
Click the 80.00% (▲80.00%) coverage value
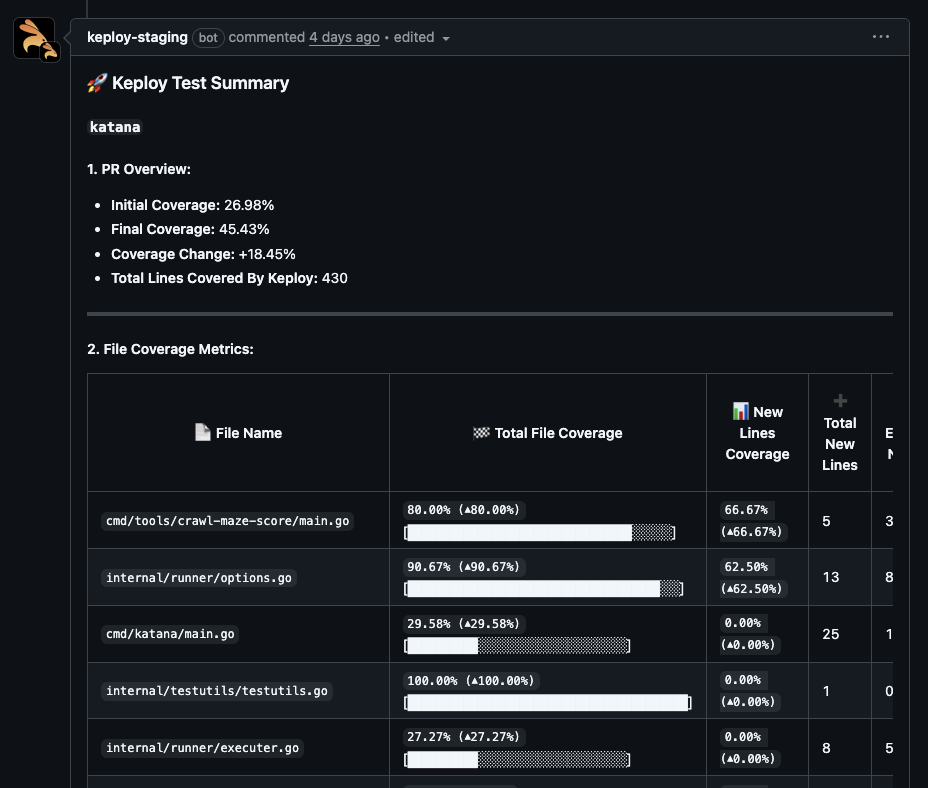coord(463,510)
